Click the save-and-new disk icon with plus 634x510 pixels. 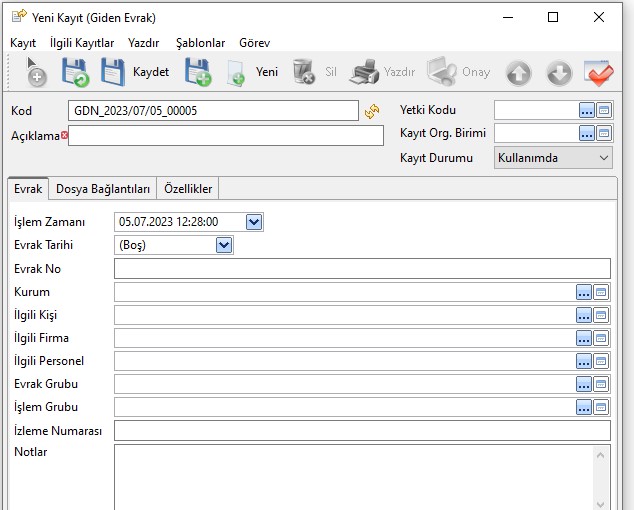[x=198, y=72]
